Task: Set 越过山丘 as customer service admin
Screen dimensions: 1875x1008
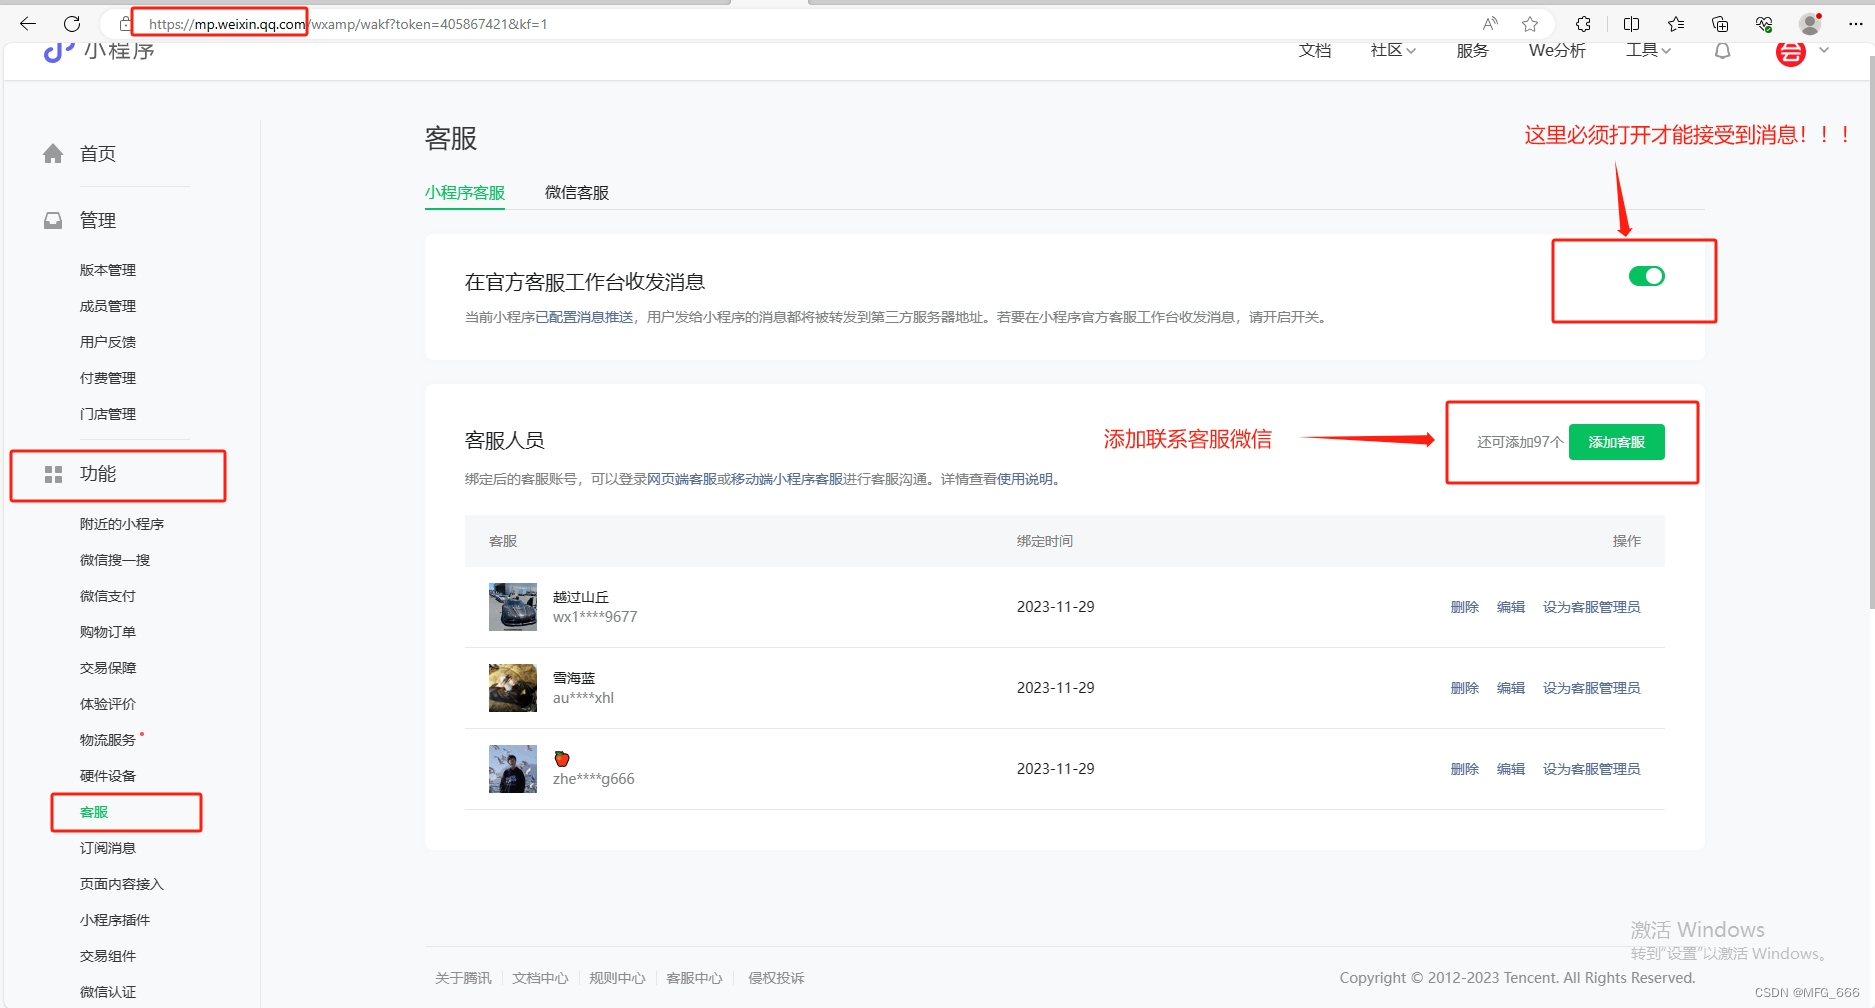Action: pos(1592,607)
